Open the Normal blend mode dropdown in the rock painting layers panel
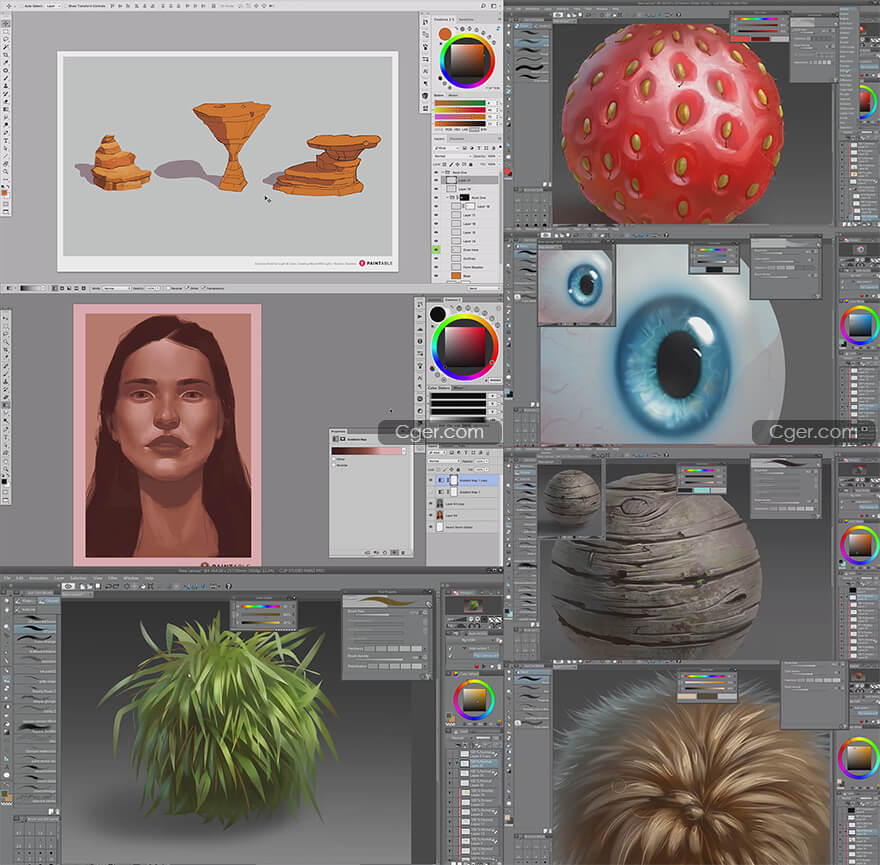Screen dimensions: 880x865 point(452,156)
